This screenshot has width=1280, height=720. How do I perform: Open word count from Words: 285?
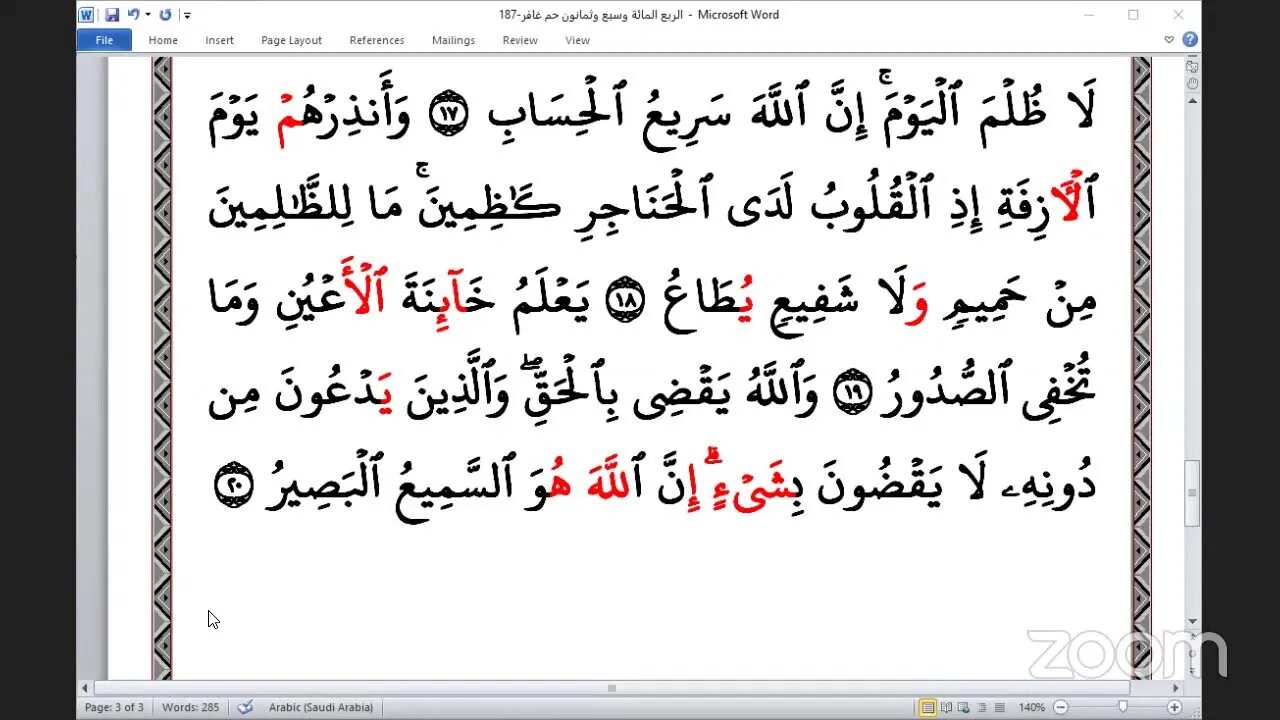pyautogui.click(x=190, y=707)
